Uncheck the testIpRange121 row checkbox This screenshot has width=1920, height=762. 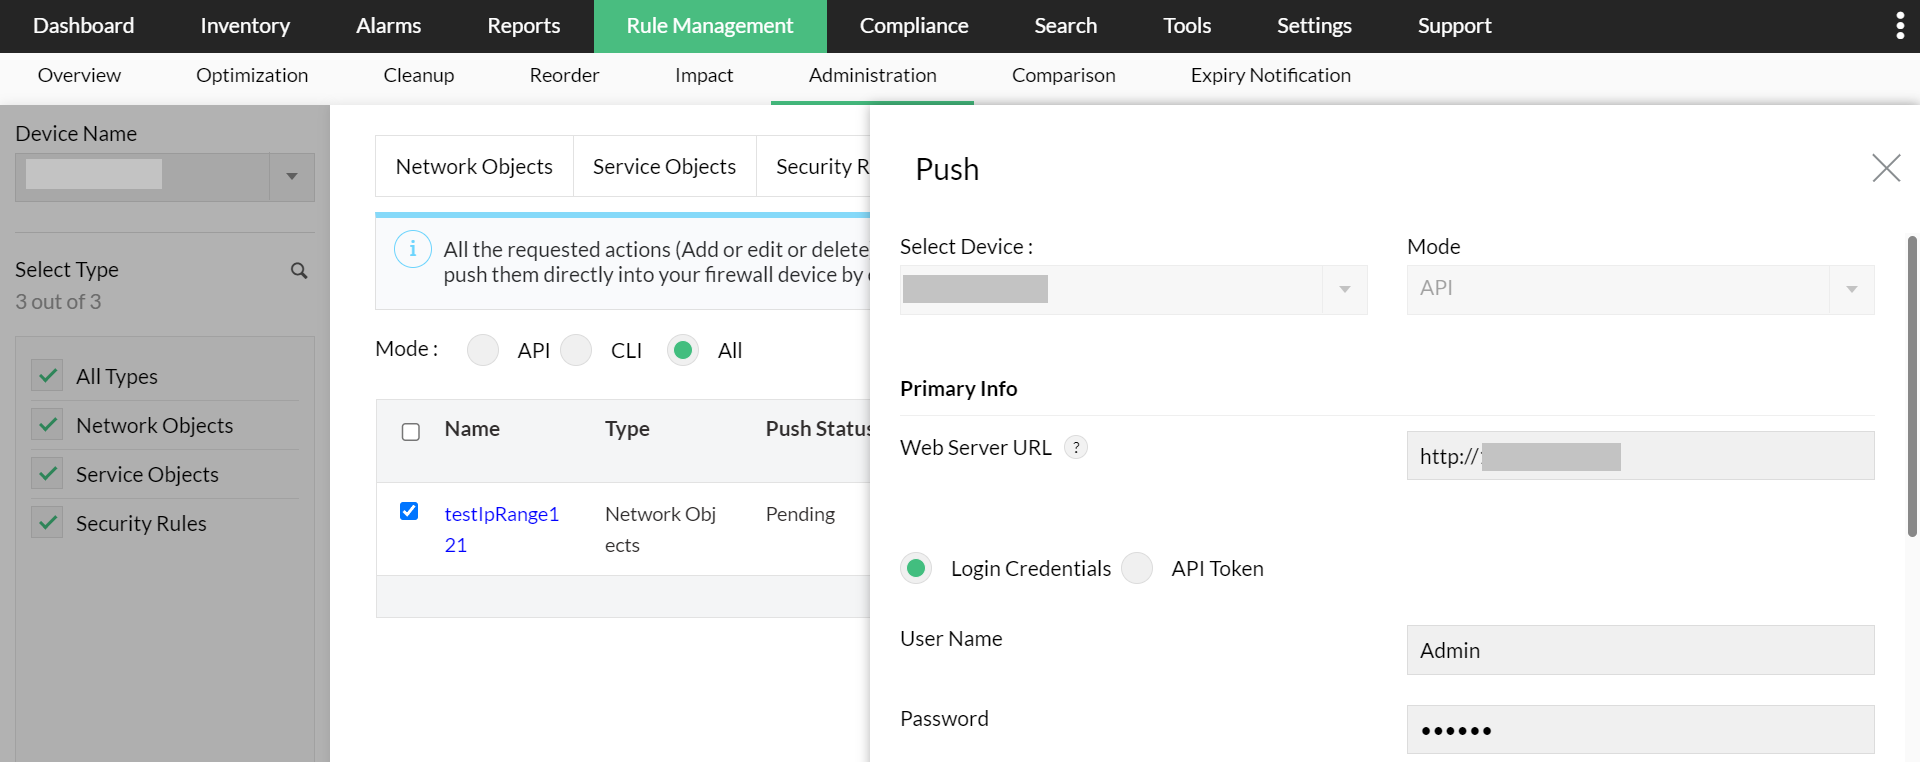(x=409, y=511)
